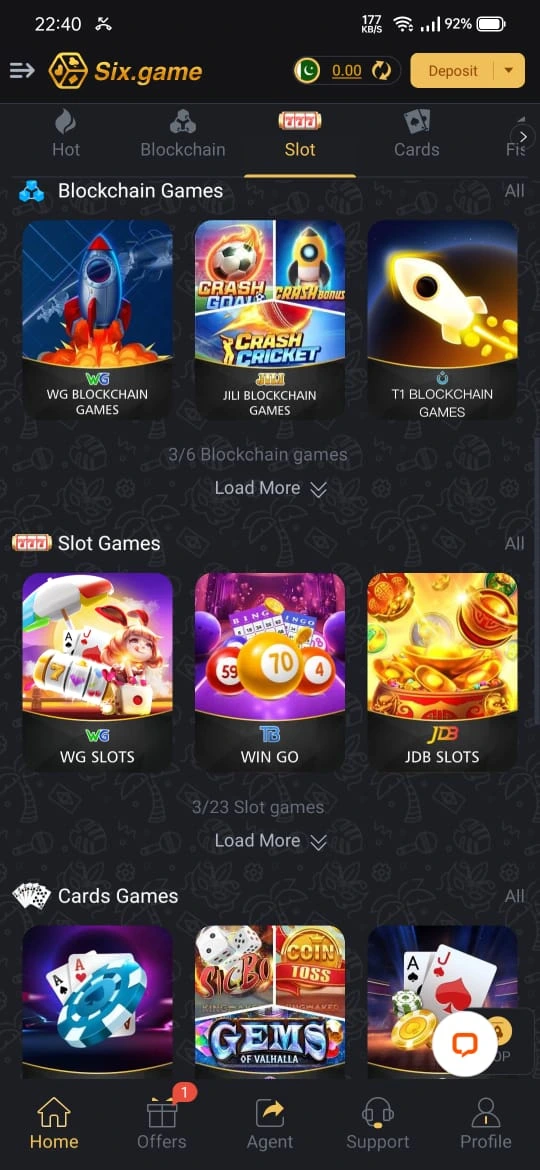Open the JILI Blockchain Games thumbnail
This screenshot has height=1170, width=540.
270,319
